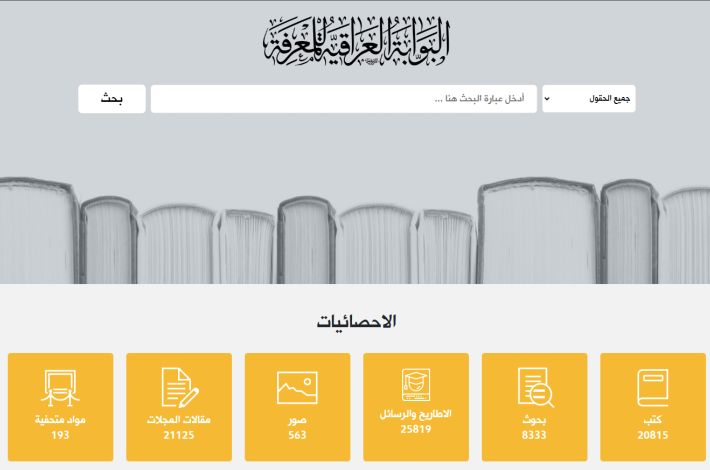Image resolution: width=710 pixels, height=470 pixels.
Task: Open the كتب label link
Action: tap(652, 420)
